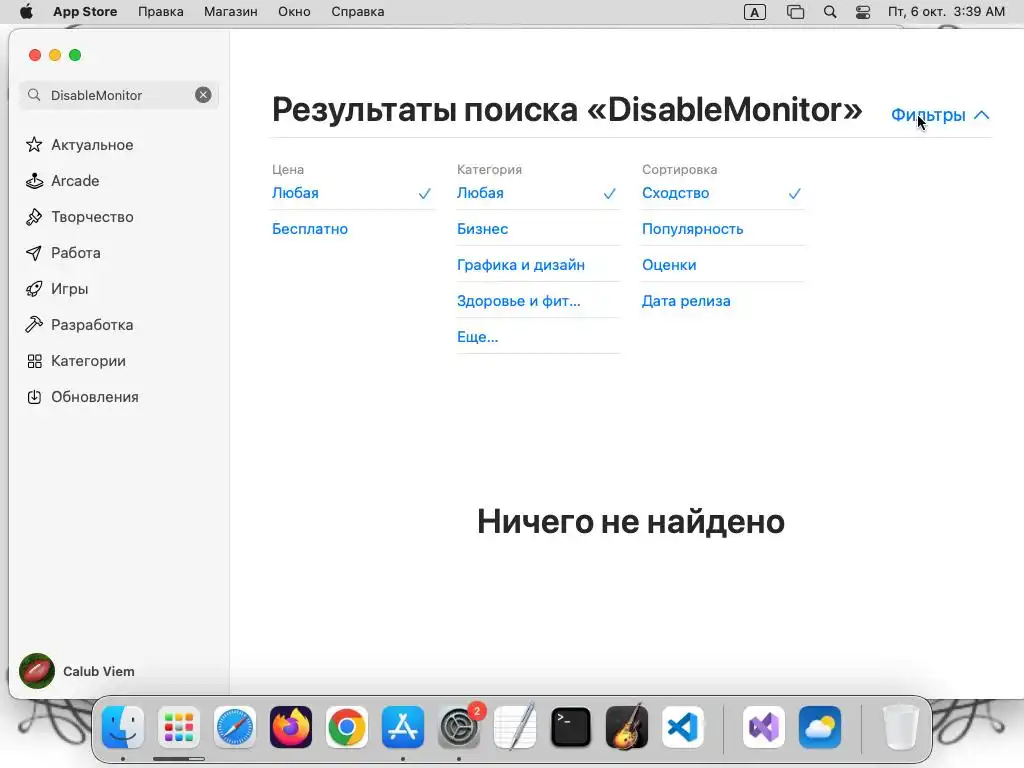Screen dimensions: 1024x768
Task: Launch Google Chrome from the Dock
Action: 347,727
